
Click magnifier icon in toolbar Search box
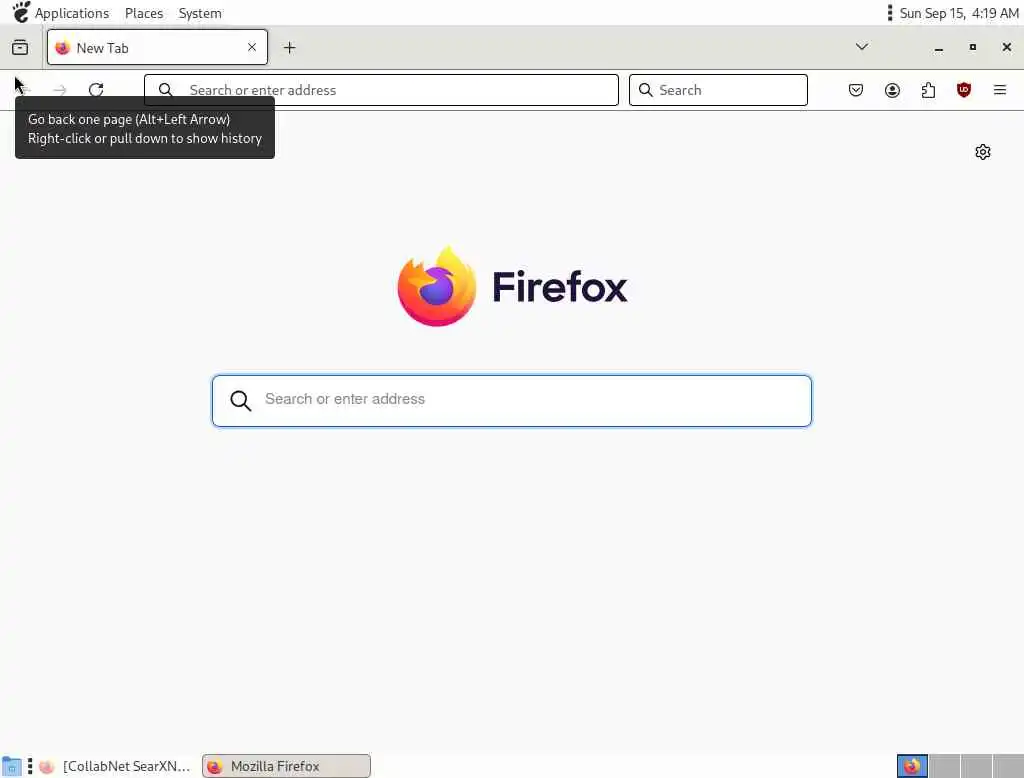(645, 90)
